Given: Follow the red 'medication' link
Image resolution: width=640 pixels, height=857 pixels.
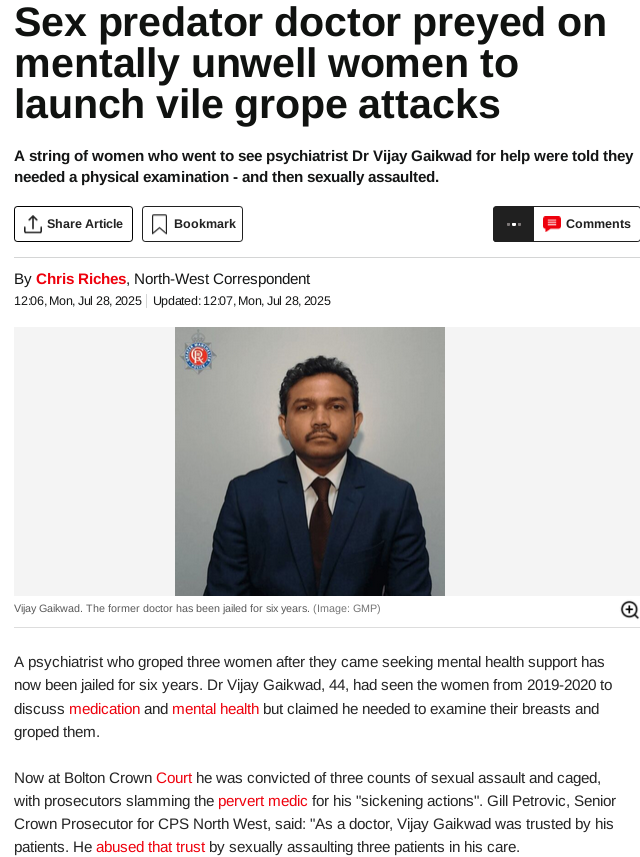Looking at the screenshot, I should (x=104, y=709).
